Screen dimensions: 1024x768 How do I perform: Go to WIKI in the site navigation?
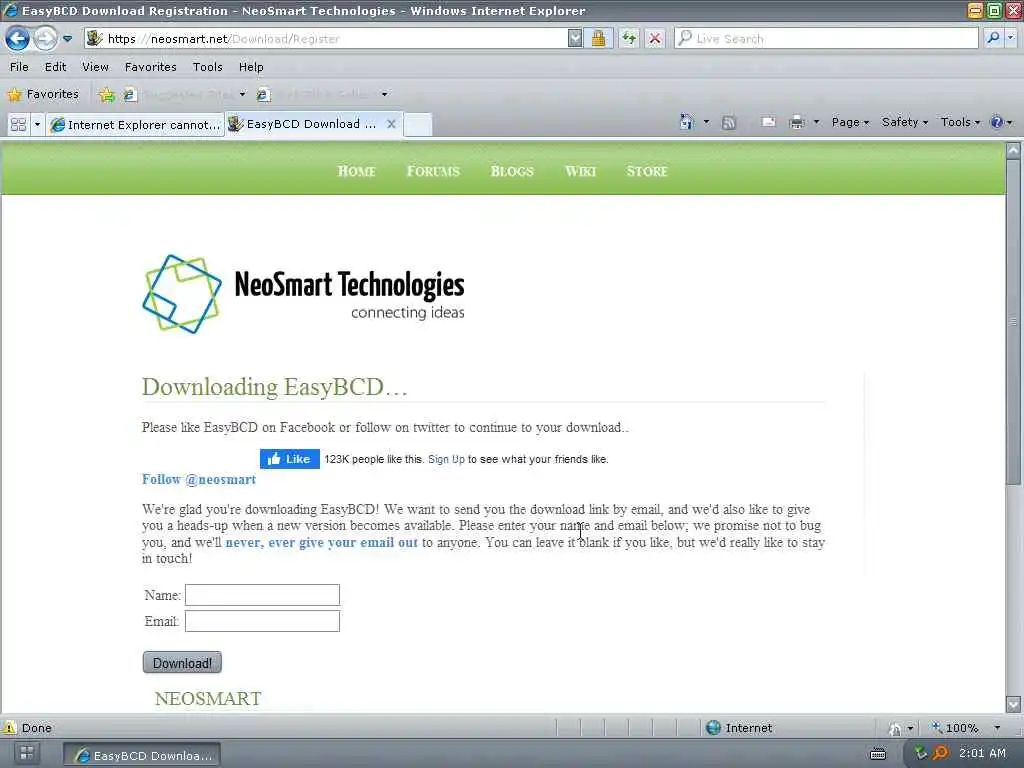point(581,171)
